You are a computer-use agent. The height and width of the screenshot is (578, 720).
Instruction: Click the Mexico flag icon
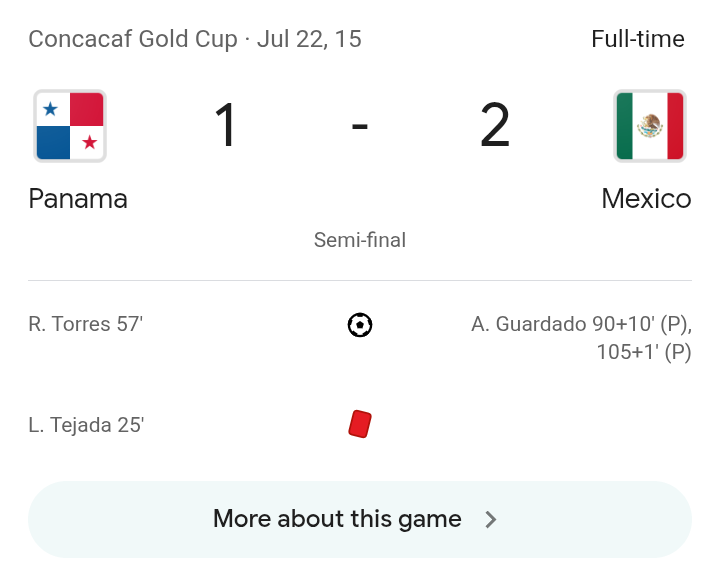pyautogui.click(x=650, y=126)
